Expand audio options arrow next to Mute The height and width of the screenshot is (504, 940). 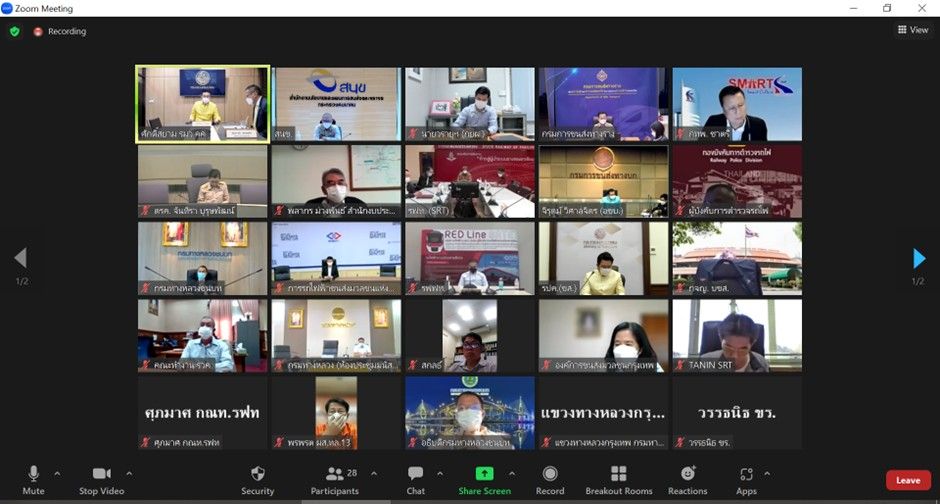tap(57, 473)
